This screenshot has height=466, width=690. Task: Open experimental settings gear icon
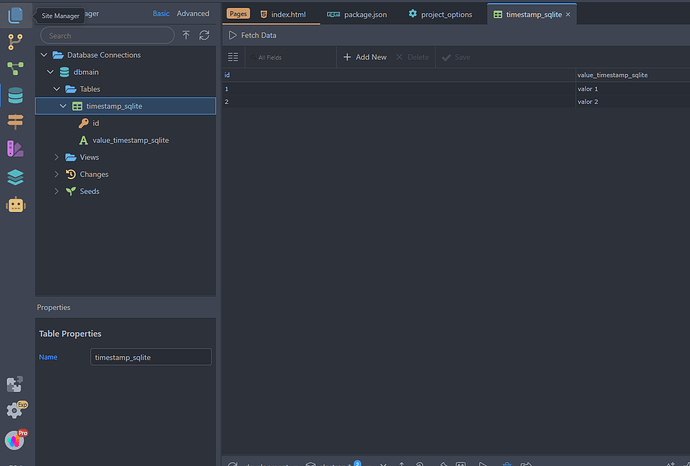14,411
